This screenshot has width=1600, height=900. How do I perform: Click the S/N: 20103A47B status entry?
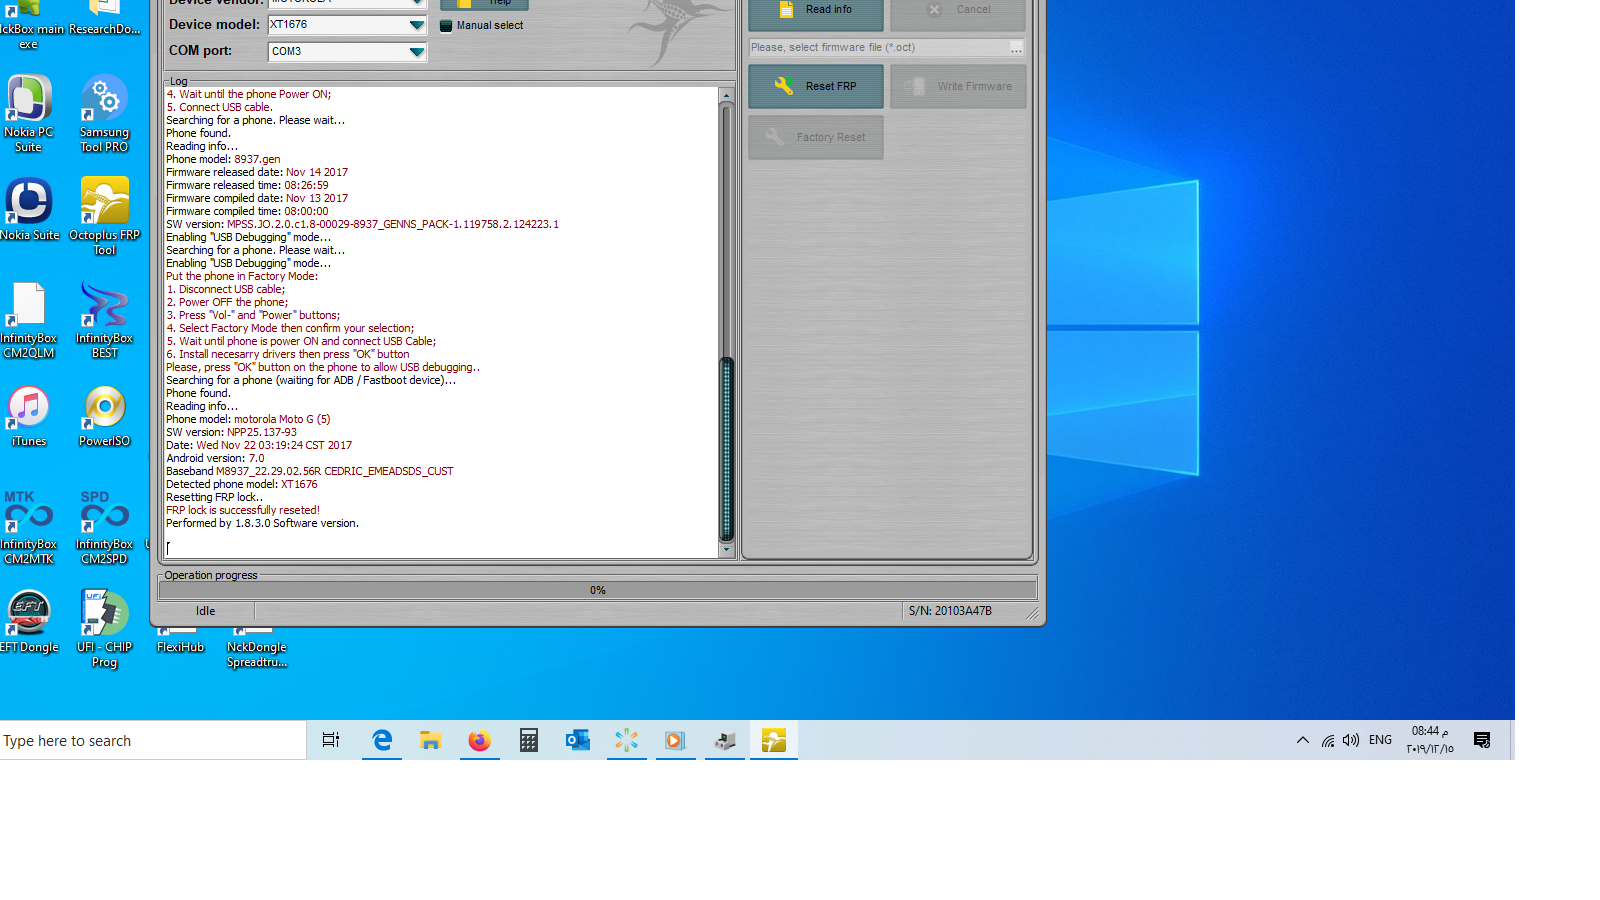click(x=950, y=611)
